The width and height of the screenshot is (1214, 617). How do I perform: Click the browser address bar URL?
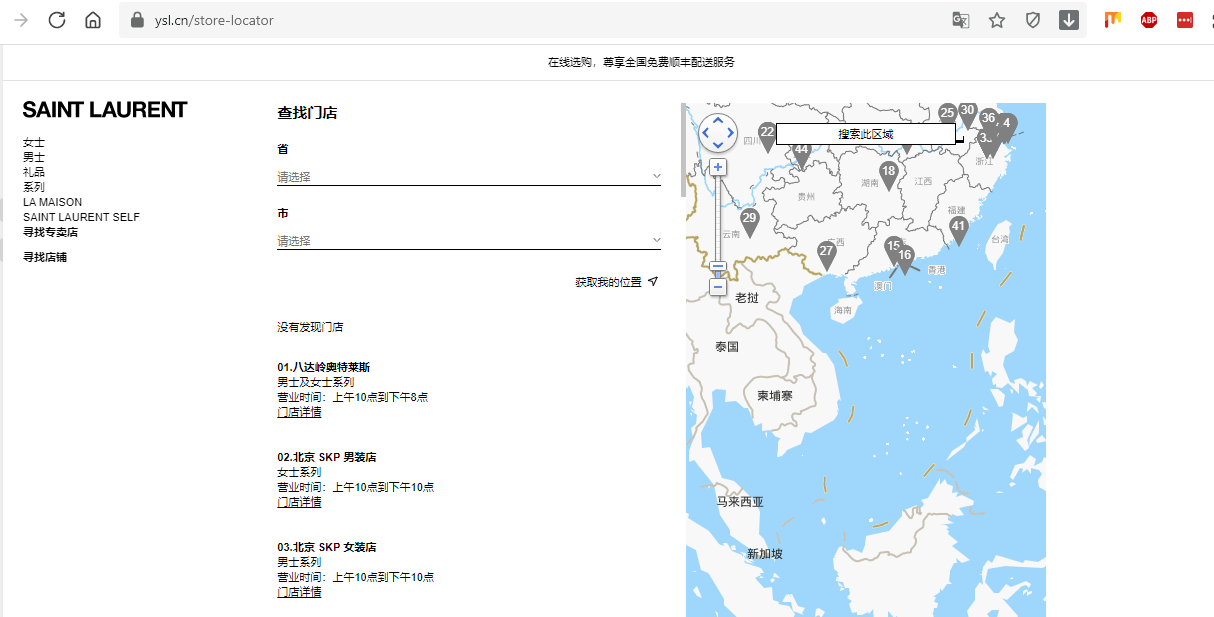pyautogui.click(x=214, y=20)
